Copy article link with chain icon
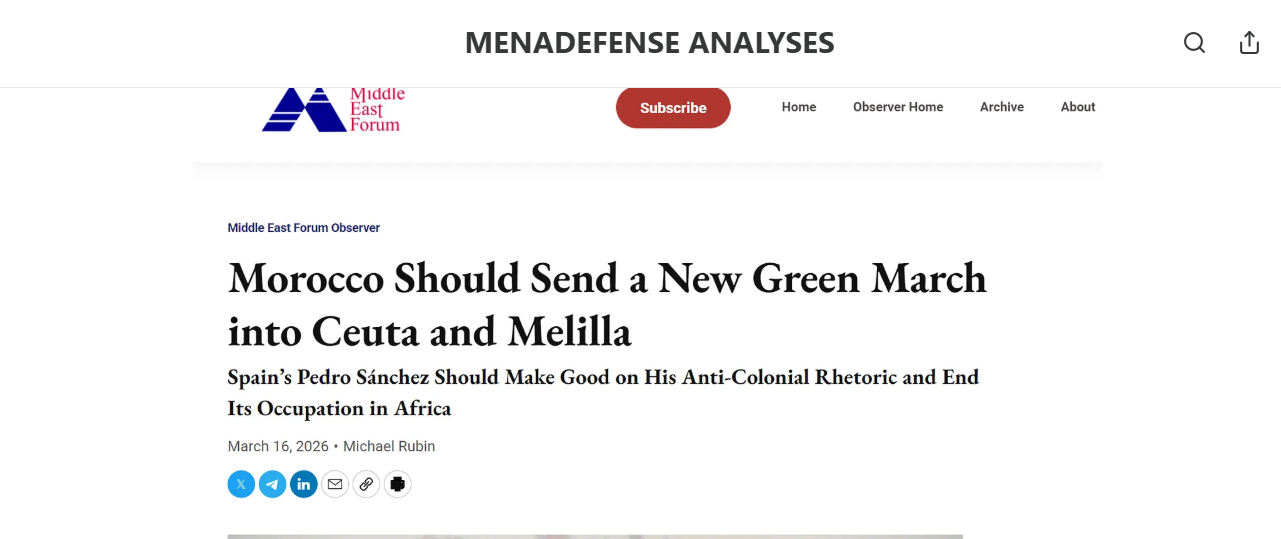Screen dimensions: 1281x539 366,484
